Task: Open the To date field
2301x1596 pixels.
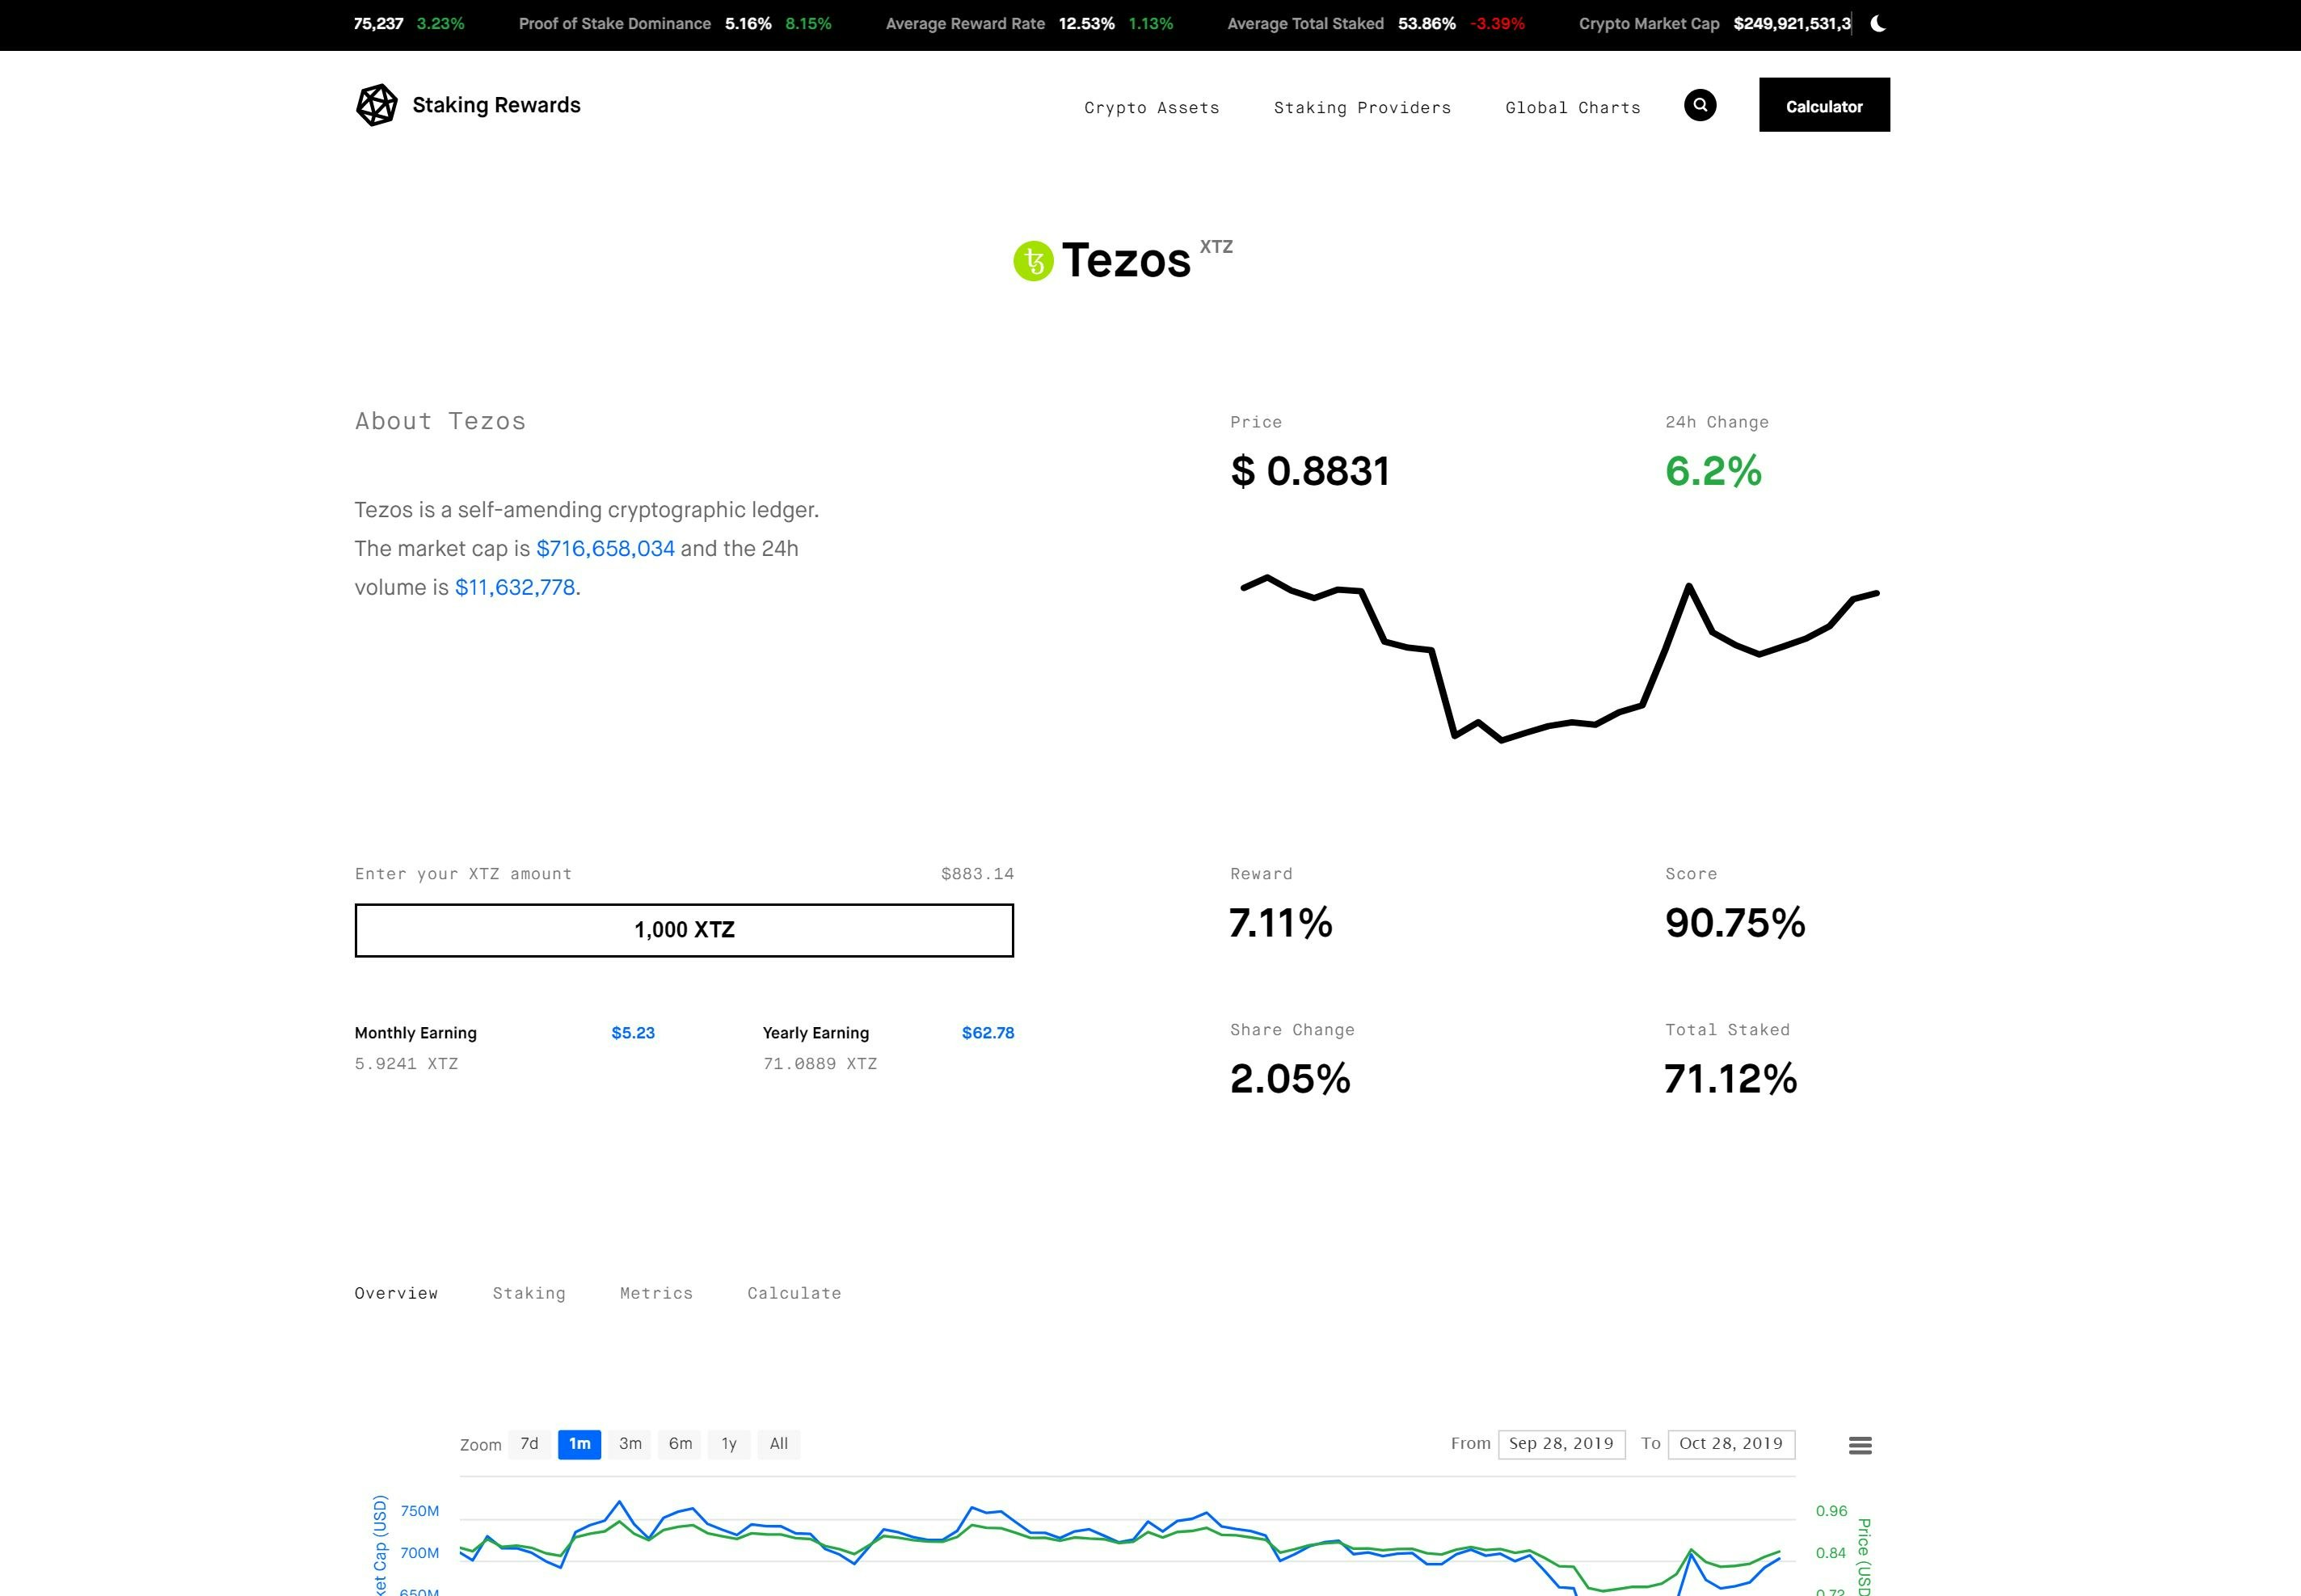Action: [1730, 1444]
